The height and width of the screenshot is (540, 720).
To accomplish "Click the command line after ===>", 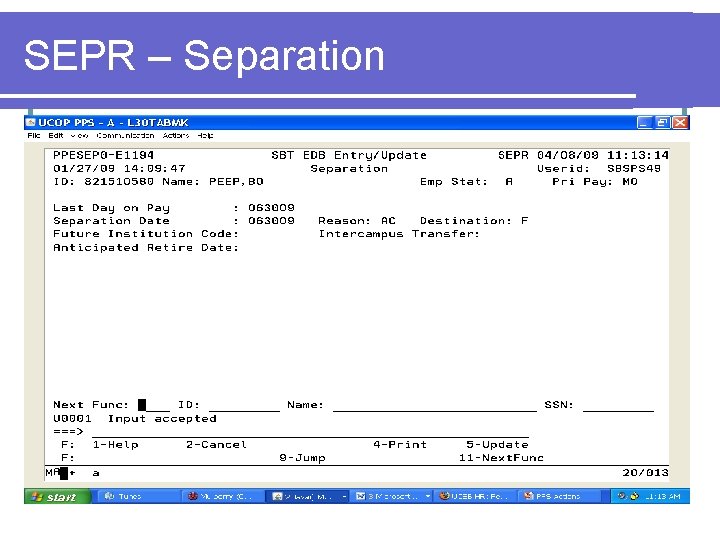I will point(310,432).
